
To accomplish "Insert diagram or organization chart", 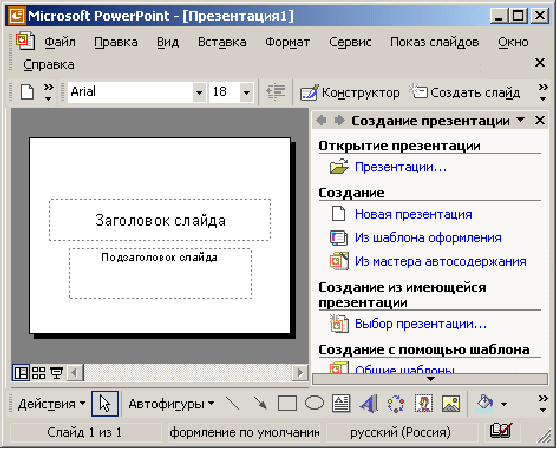I will [x=396, y=404].
